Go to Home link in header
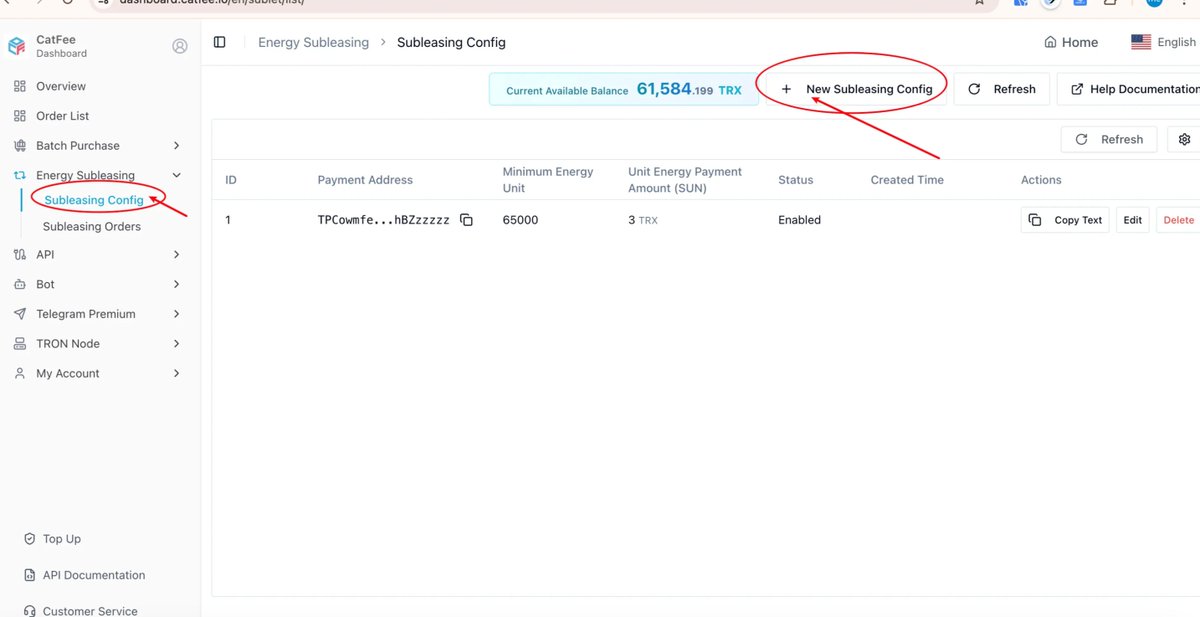 coord(1071,42)
